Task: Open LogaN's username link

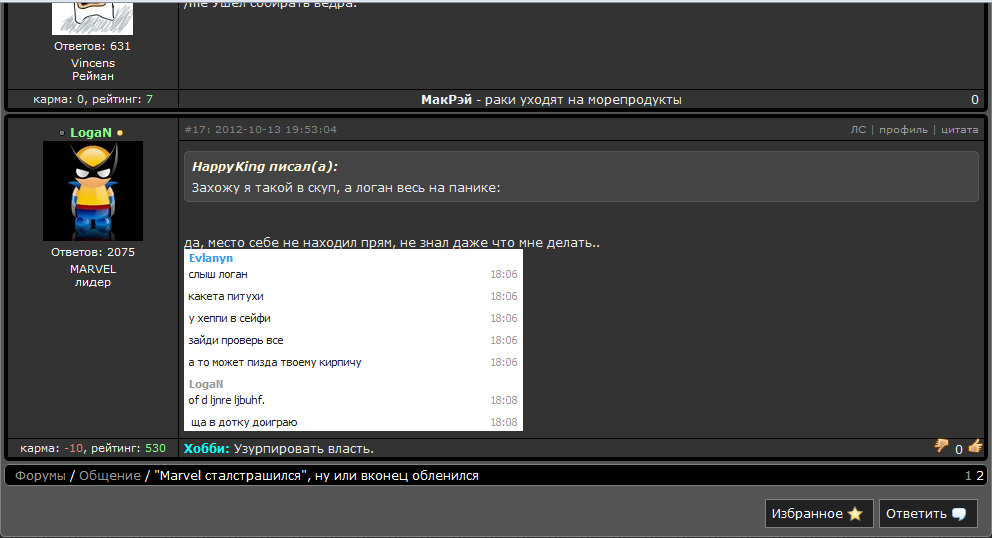Action: pos(90,132)
